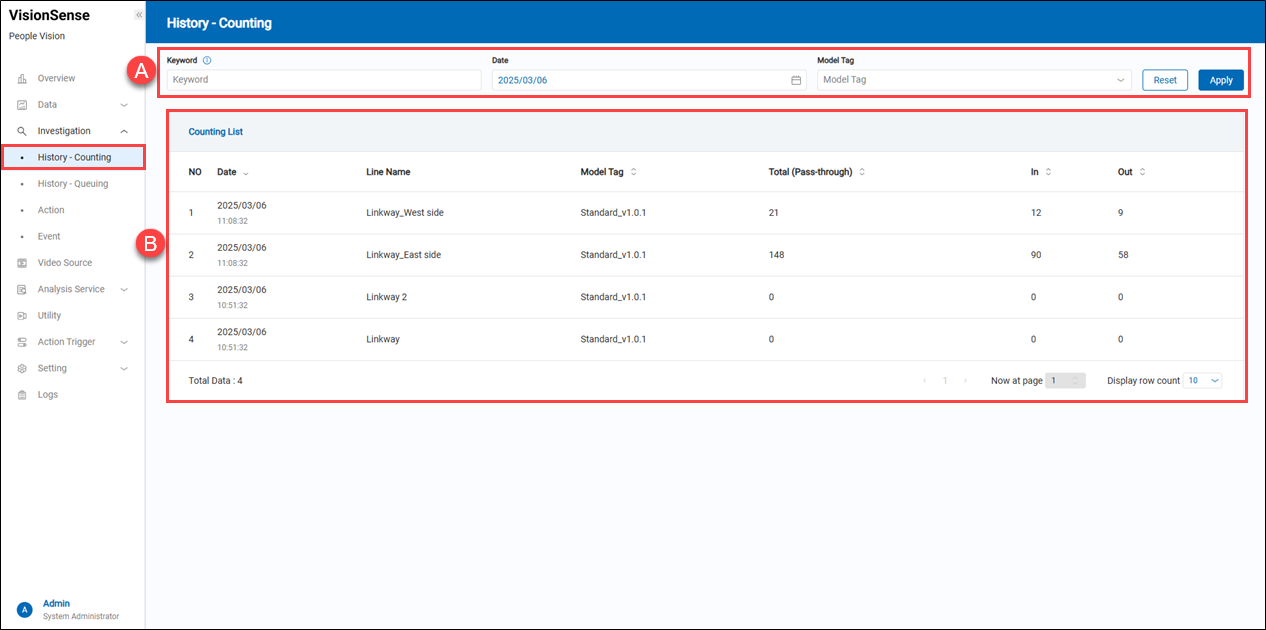
Task: Sort the table by the Date column
Action: click(x=246, y=173)
